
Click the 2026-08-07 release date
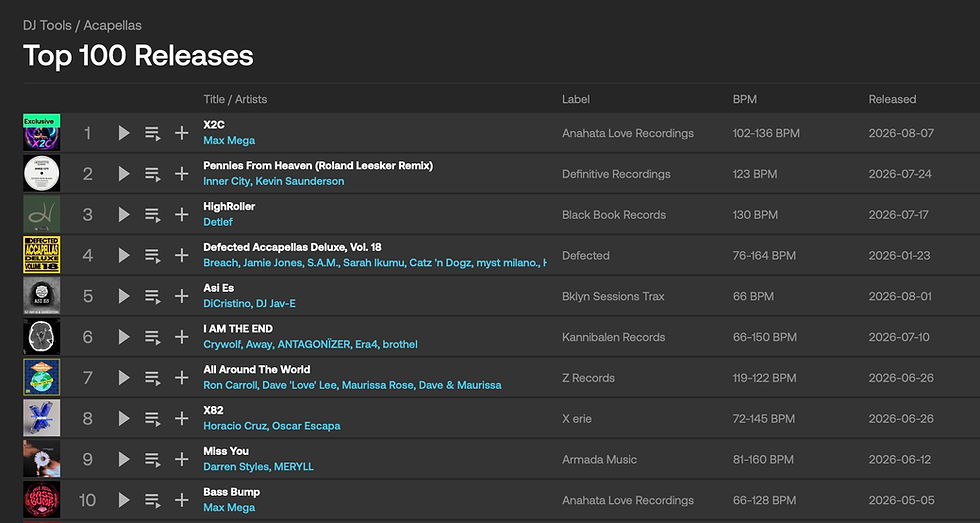click(x=901, y=133)
